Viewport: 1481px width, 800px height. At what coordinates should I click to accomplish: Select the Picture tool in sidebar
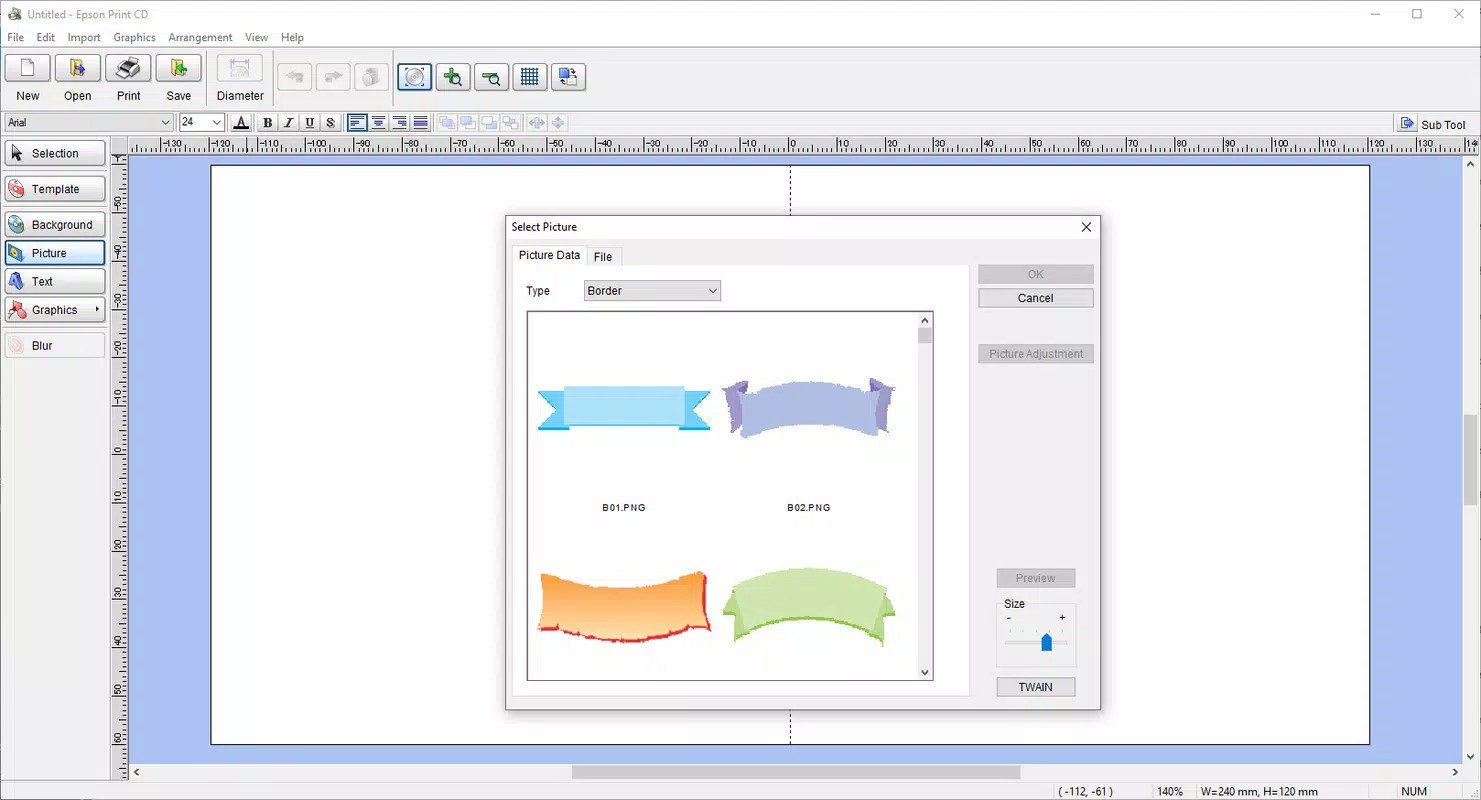pyautogui.click(x=55, y=253)
